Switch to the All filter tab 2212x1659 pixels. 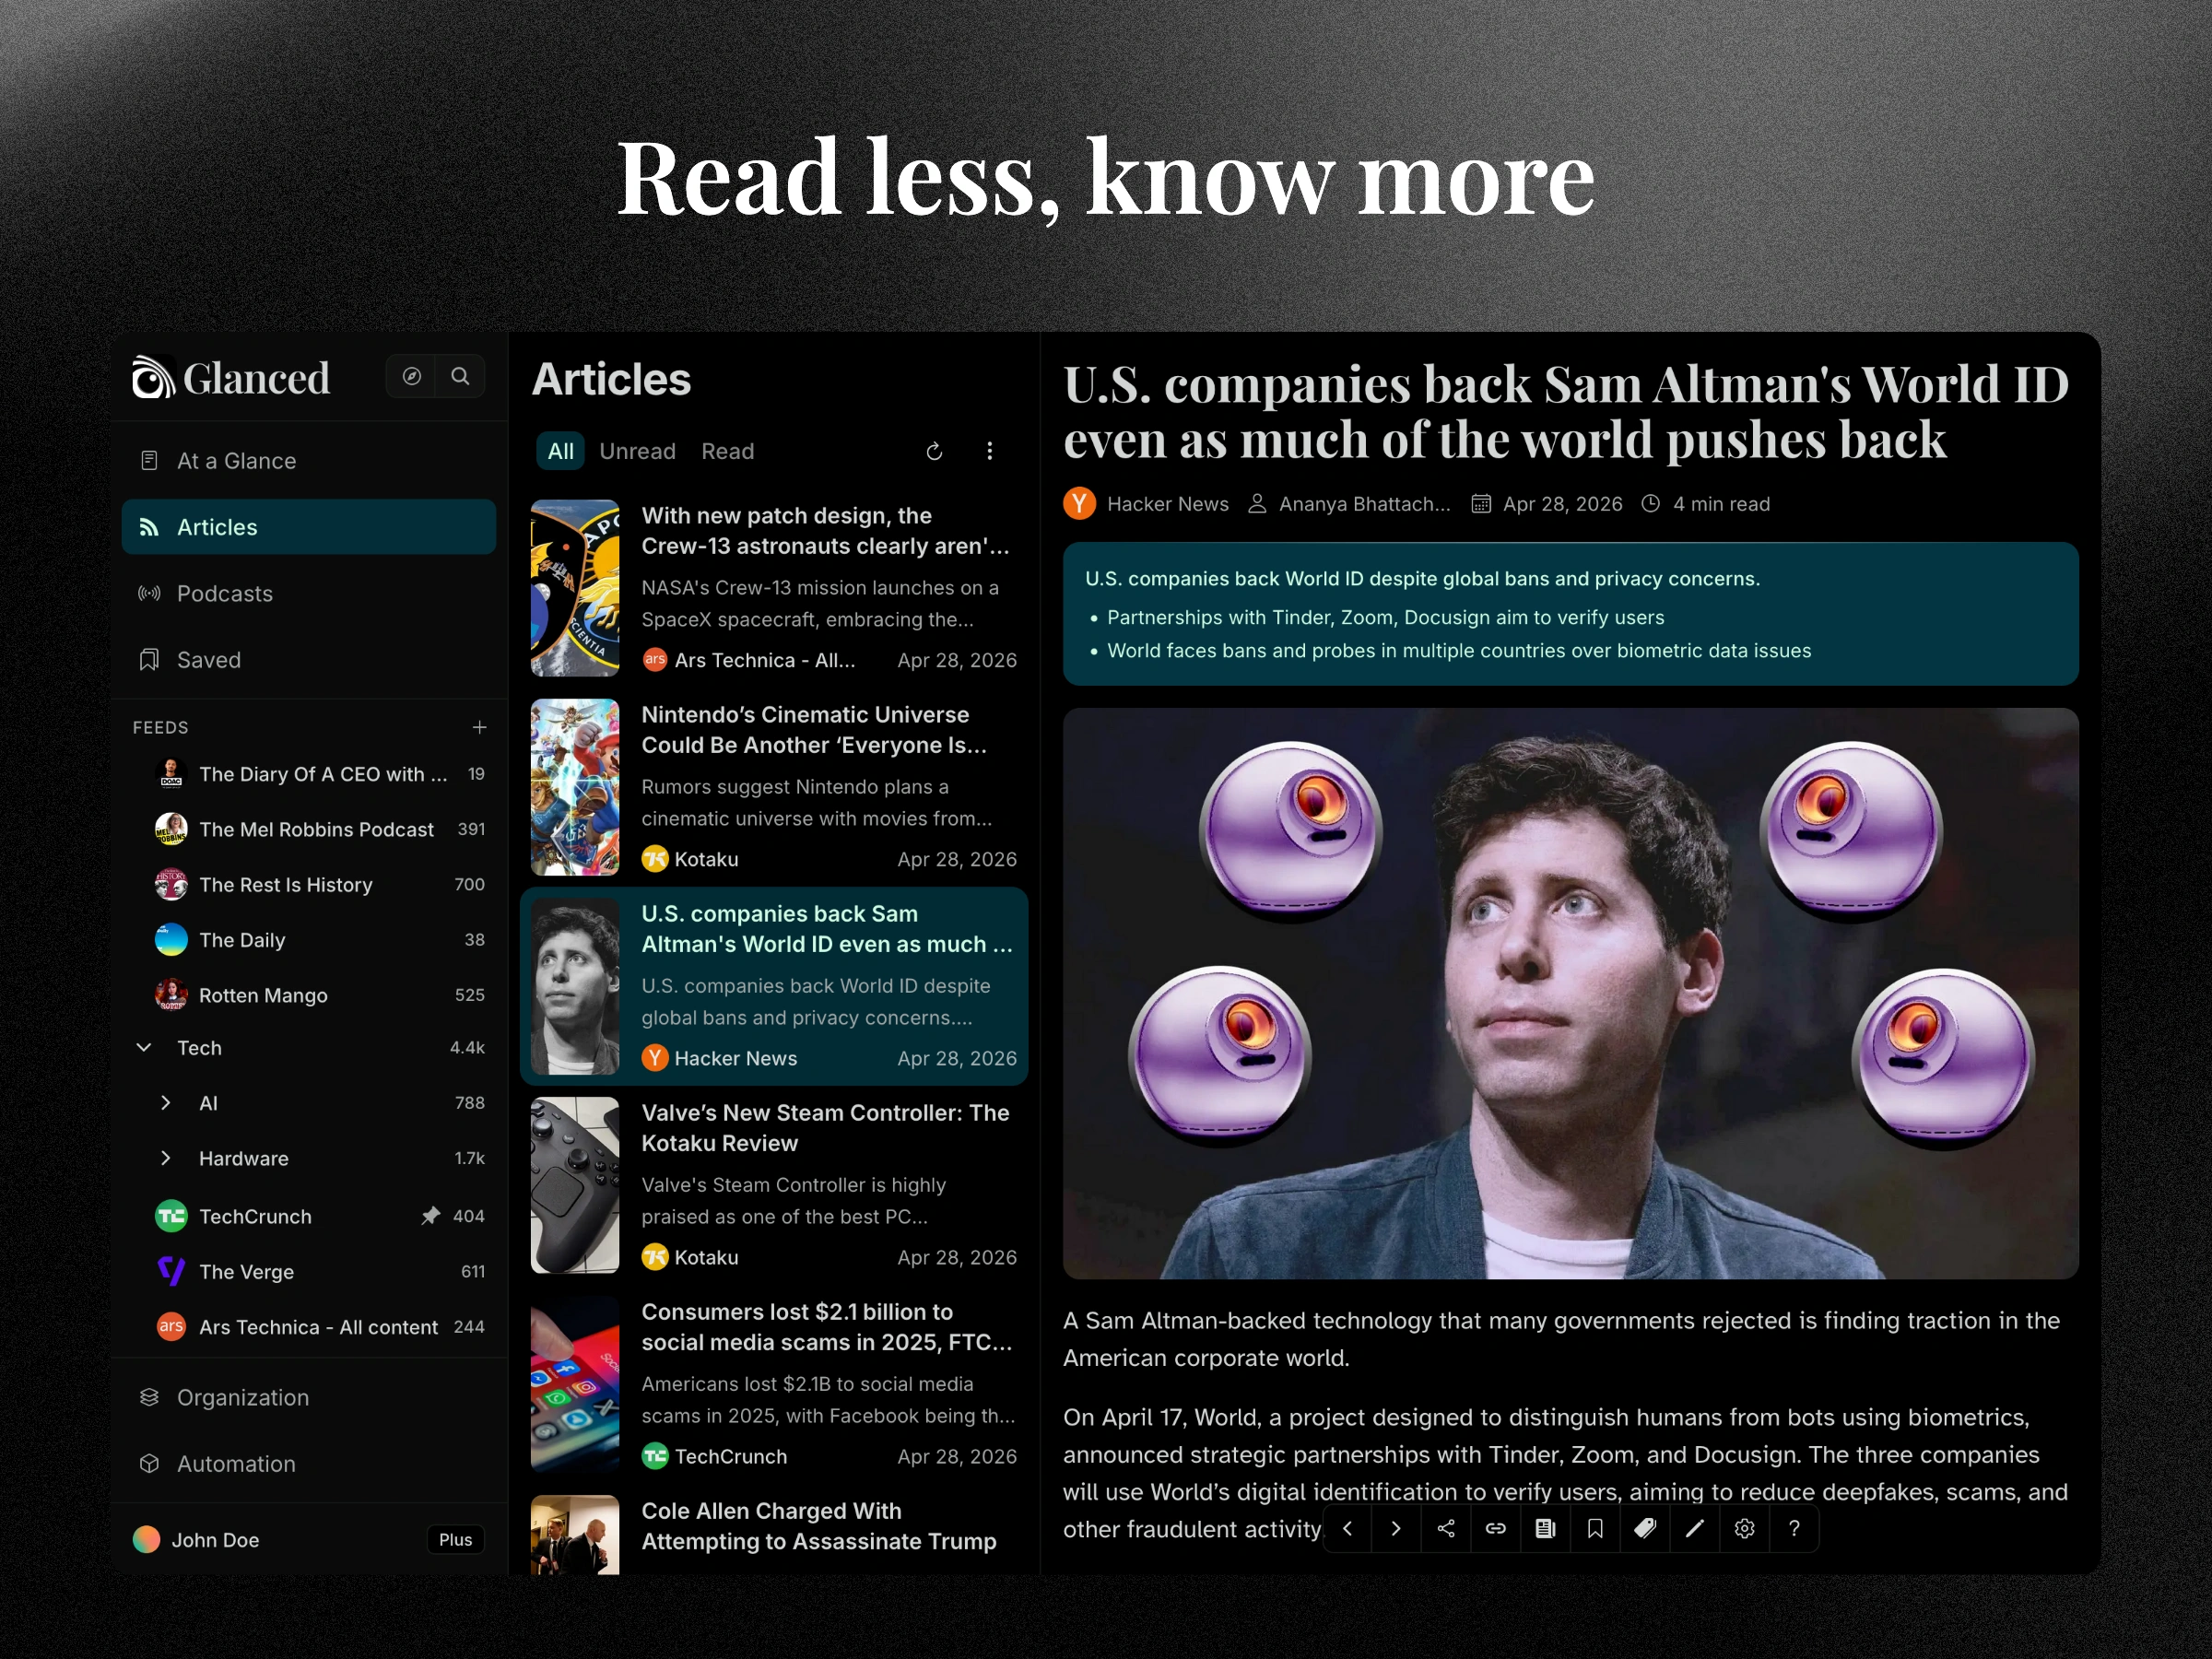pos(561,451)
